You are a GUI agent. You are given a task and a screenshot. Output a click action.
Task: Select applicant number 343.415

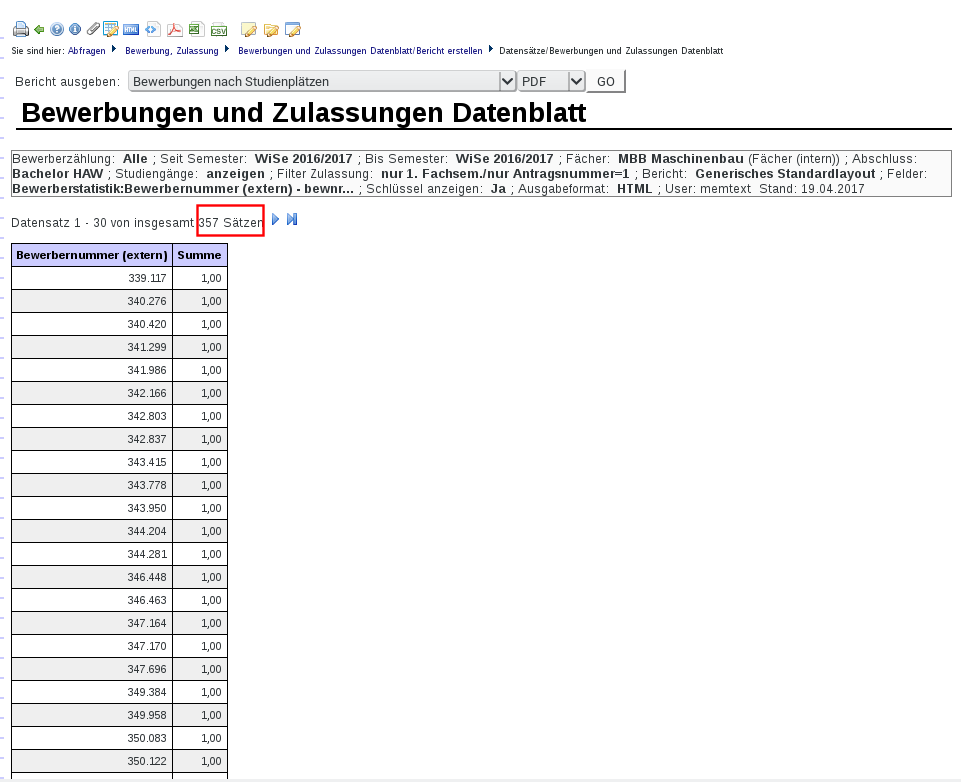(x=147, y=462)
